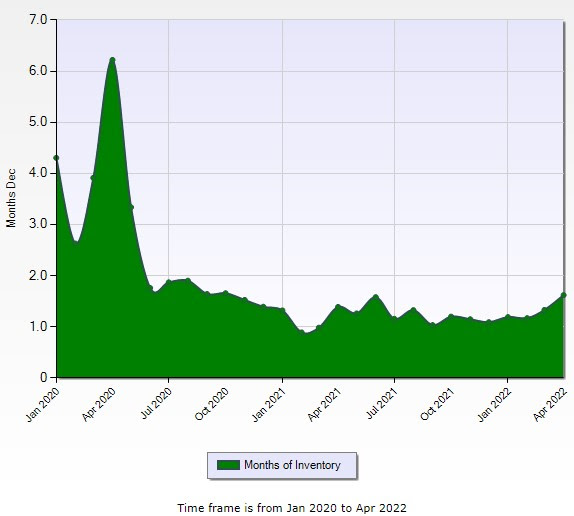Image resolution: width=574 pixels, height=516 pixels.
Task: Click the 6.0 y-axis tick label
Action: click(38, 71)
